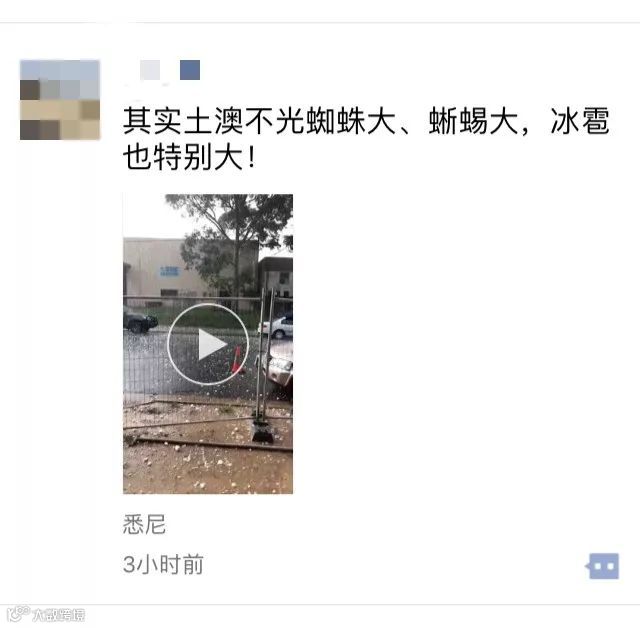The height and width of the screenshot is (628, 640).
Task: Click the blue sign on the building in video
Action: click(169, 271)
